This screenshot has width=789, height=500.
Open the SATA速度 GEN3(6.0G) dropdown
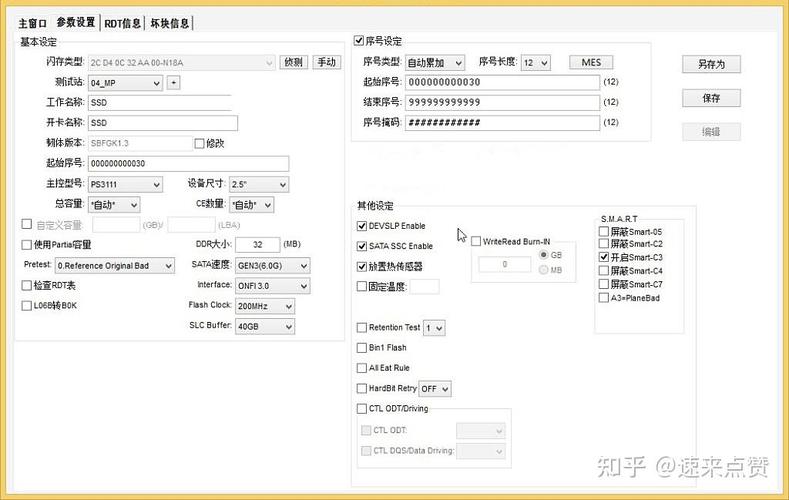(x=272, y=266)
